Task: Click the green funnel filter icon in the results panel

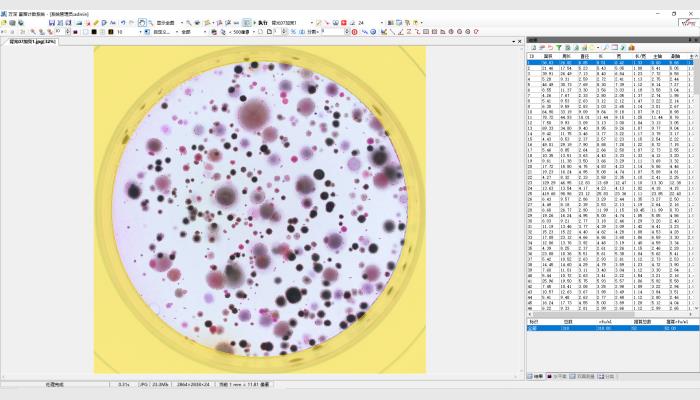Action: click(x=561, y=47)
